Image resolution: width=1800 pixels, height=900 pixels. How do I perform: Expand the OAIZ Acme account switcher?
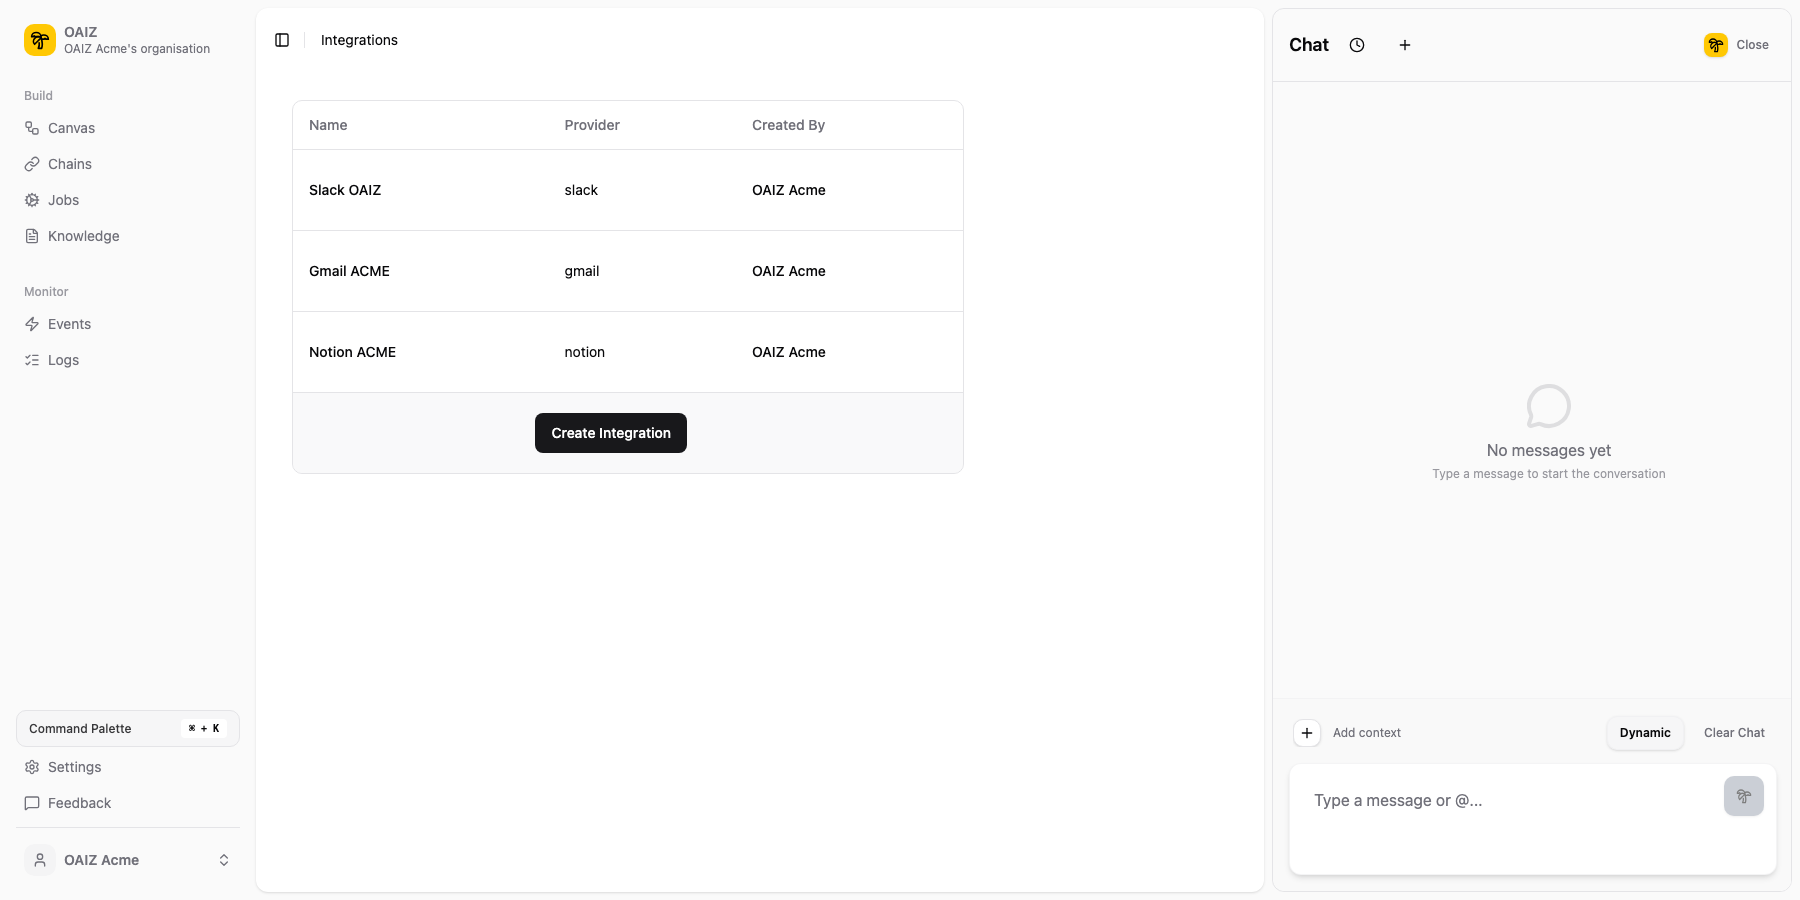point(223,860)
